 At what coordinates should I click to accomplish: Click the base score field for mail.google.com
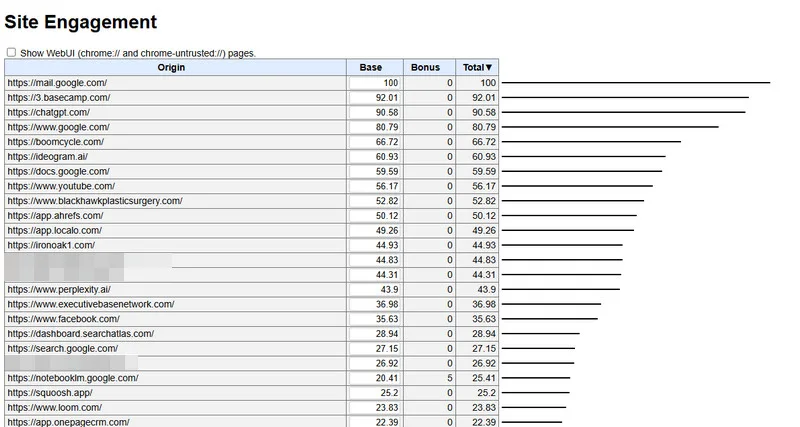pos(375,83)
